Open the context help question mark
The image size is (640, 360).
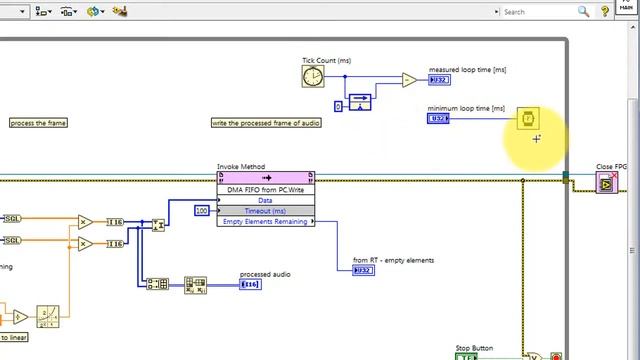[x=605, y=11]
